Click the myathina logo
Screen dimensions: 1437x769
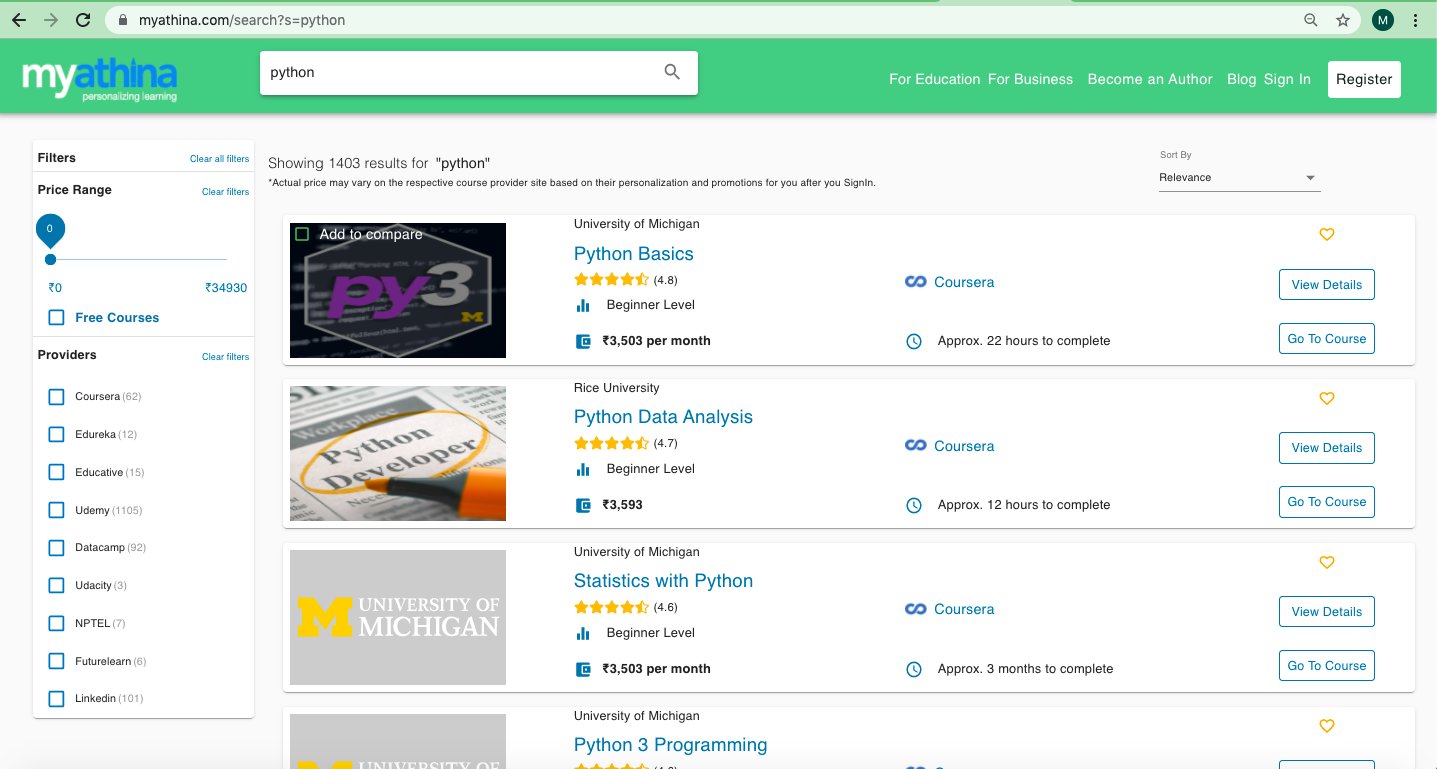click(100, 79)
